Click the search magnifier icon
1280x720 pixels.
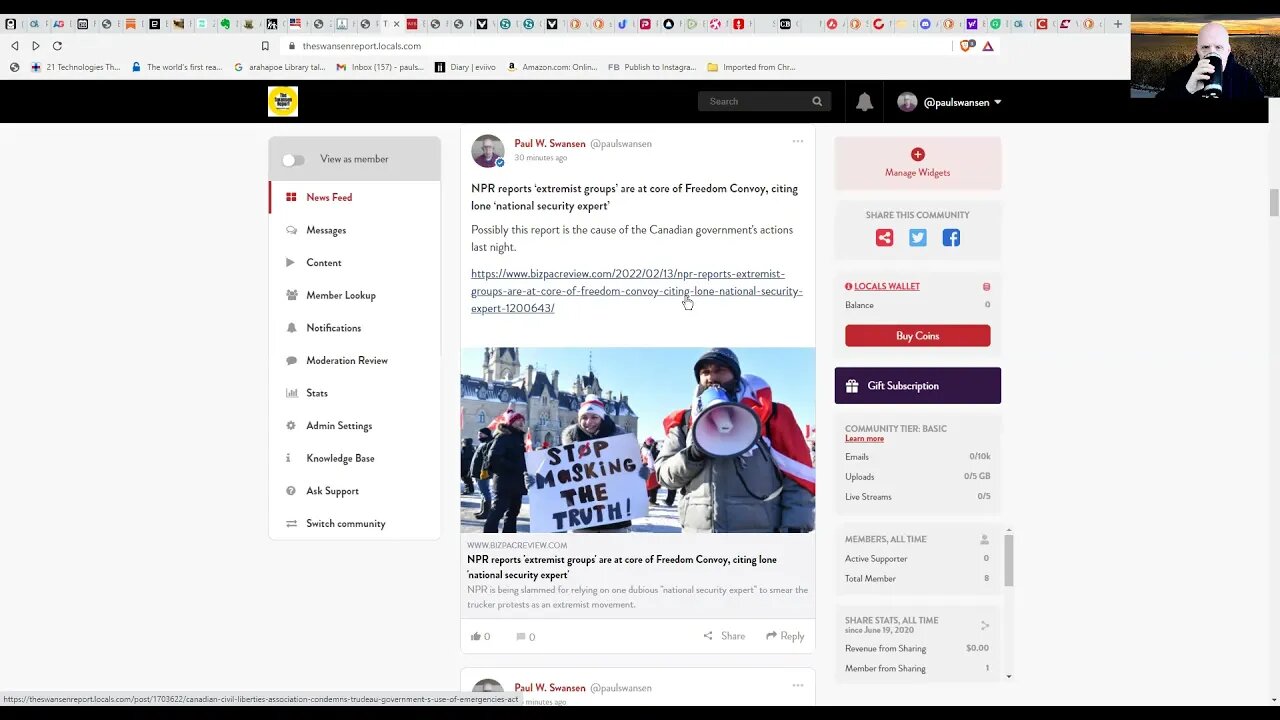pos(817,101)
